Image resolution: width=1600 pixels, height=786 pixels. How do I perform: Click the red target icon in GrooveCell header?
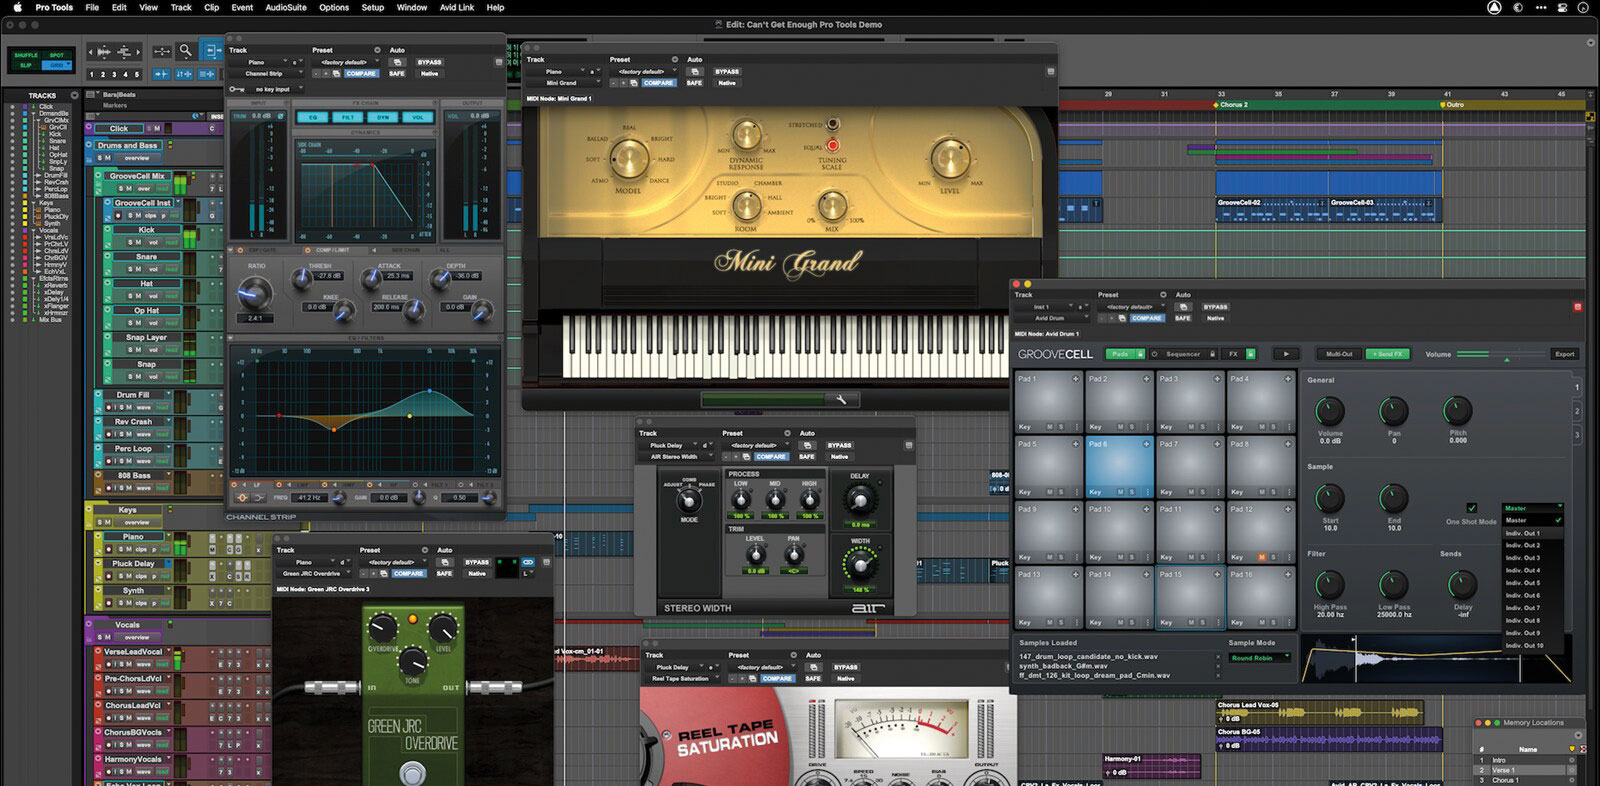1578,307
